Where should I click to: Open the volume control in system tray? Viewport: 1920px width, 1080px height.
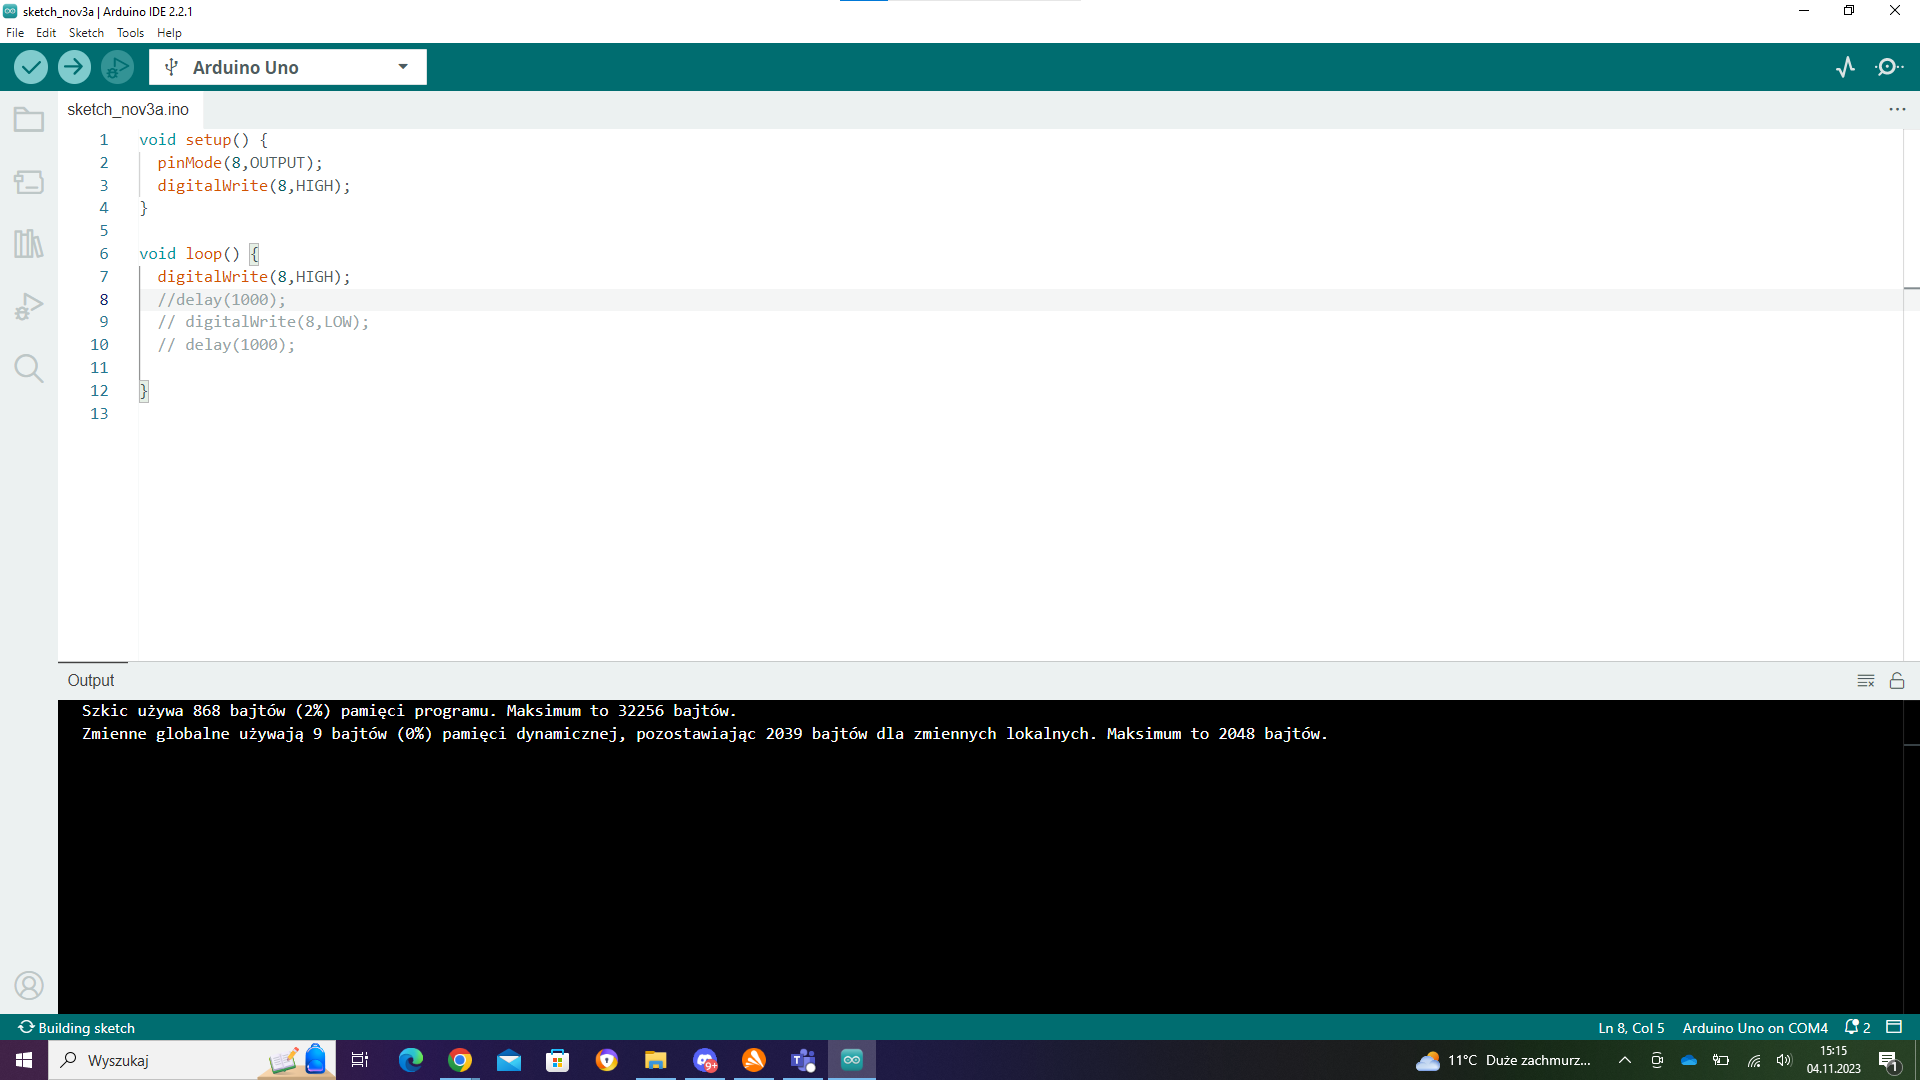[1784, 1060]
